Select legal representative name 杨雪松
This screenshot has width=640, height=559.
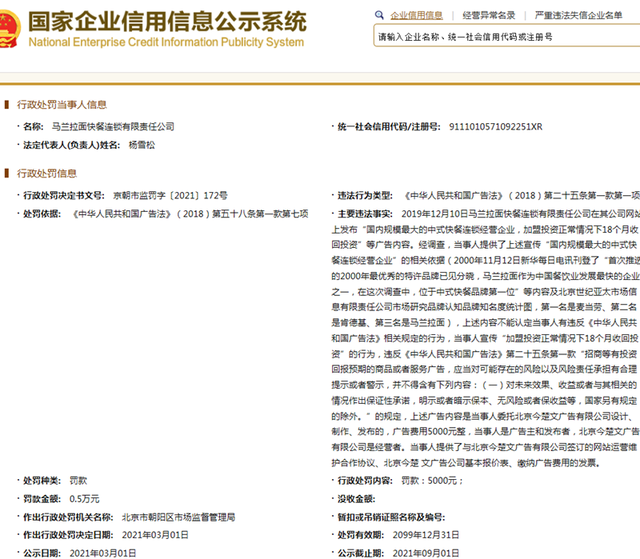pyautogui.click(x=142, y=145)
